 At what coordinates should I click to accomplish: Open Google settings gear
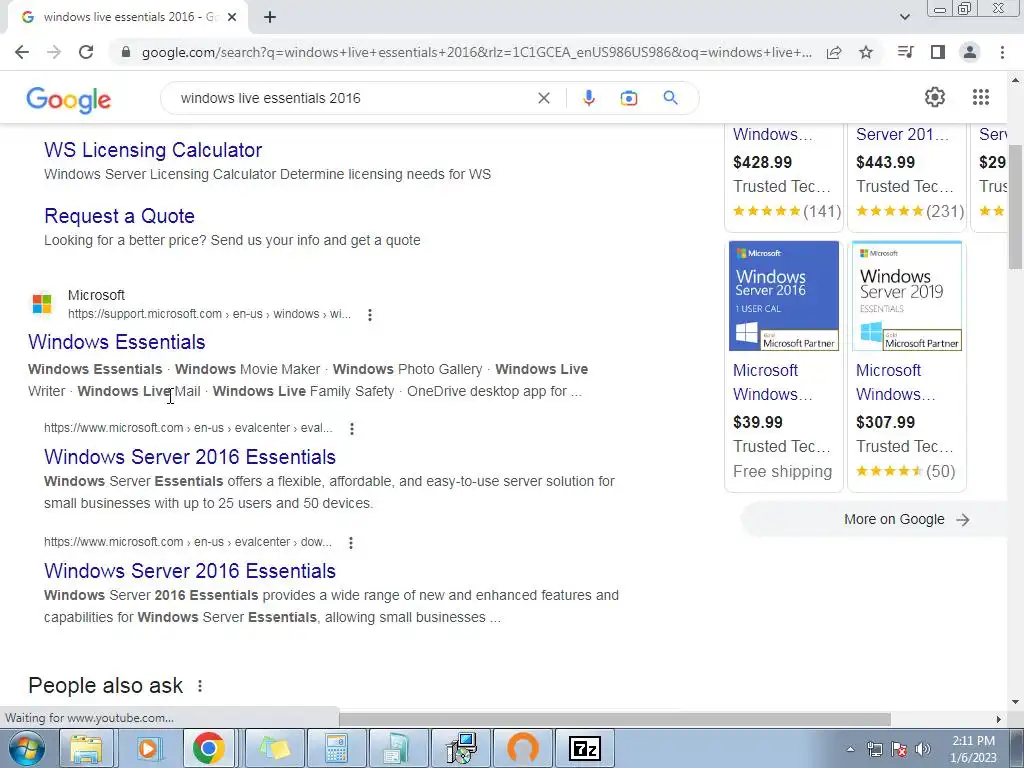pos(935,97)
